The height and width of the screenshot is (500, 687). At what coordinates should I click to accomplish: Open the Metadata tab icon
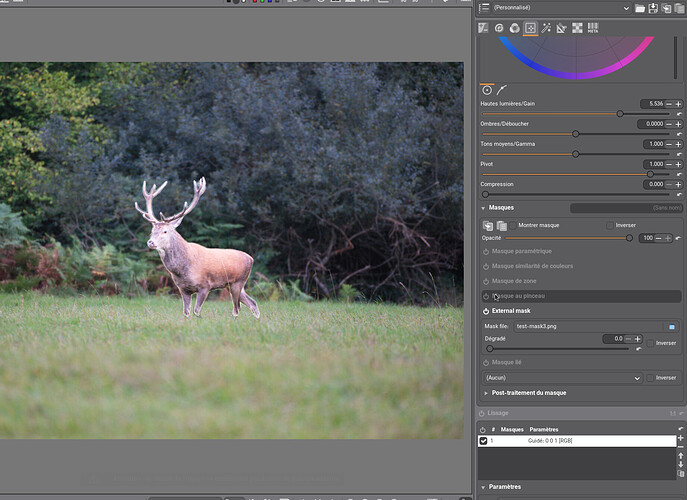coord(593,28)
